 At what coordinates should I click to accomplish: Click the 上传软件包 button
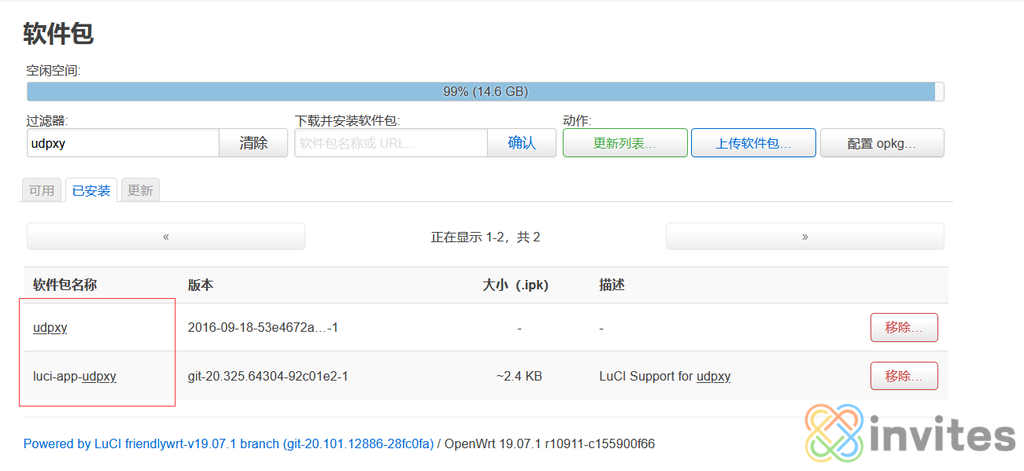tap(753, 143)
